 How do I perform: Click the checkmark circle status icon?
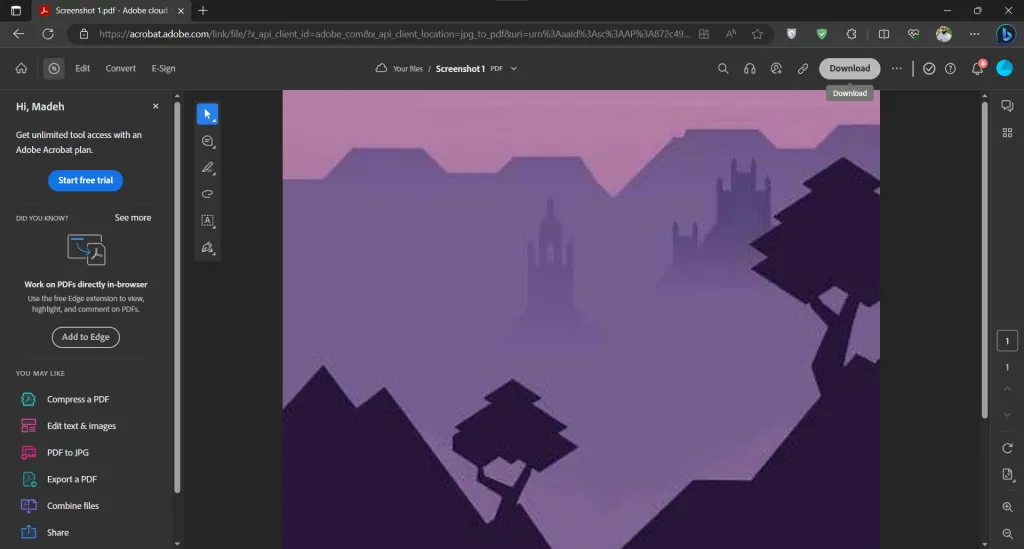point(929,69)
